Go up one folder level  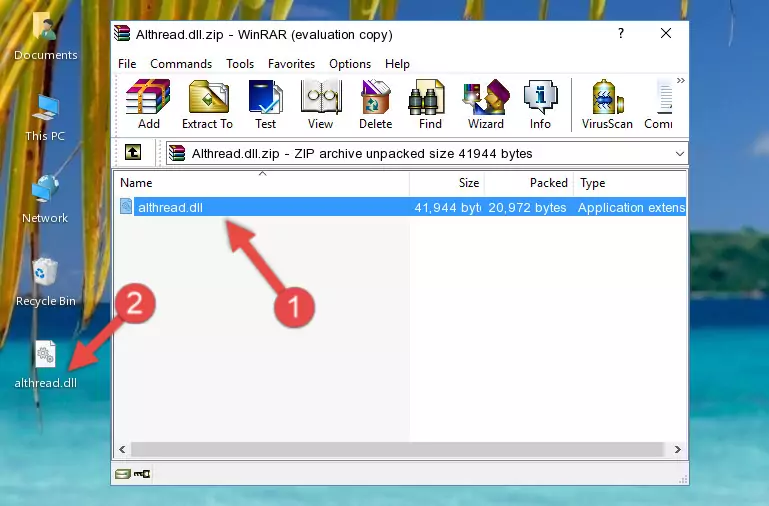pyautogui.click(x=133, y=152)
